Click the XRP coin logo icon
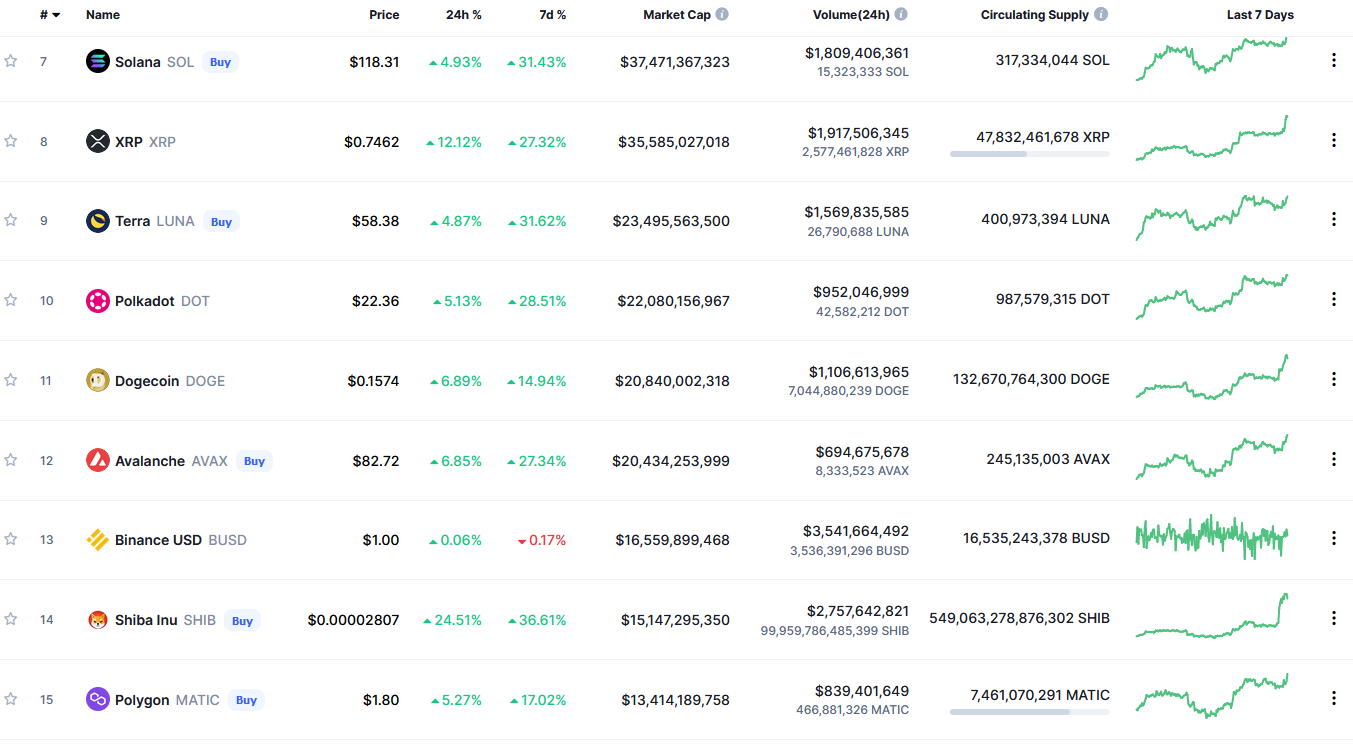 [x=97, y=141]
